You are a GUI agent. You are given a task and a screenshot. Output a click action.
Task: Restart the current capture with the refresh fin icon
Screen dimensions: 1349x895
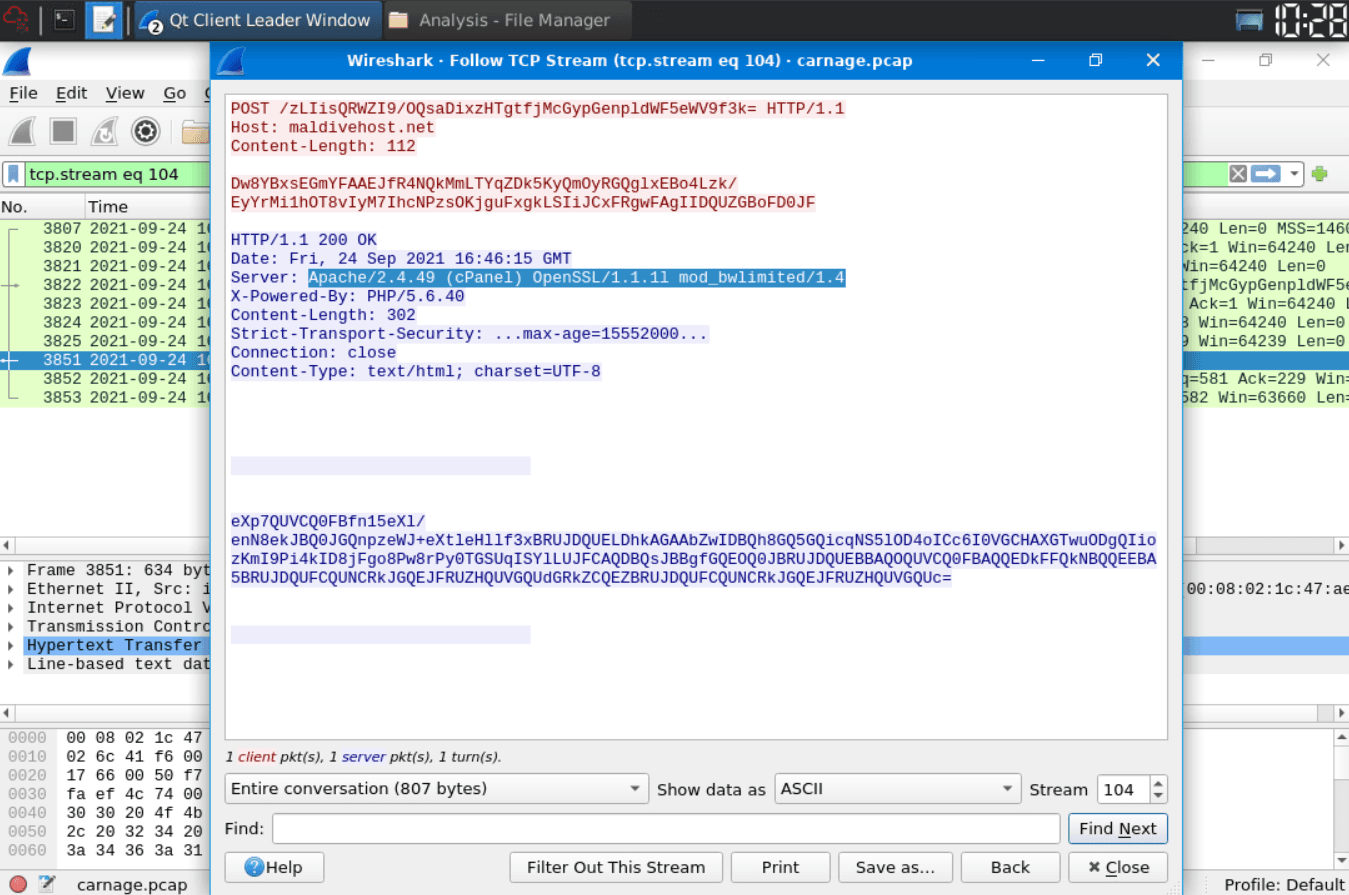click(105, 131)
